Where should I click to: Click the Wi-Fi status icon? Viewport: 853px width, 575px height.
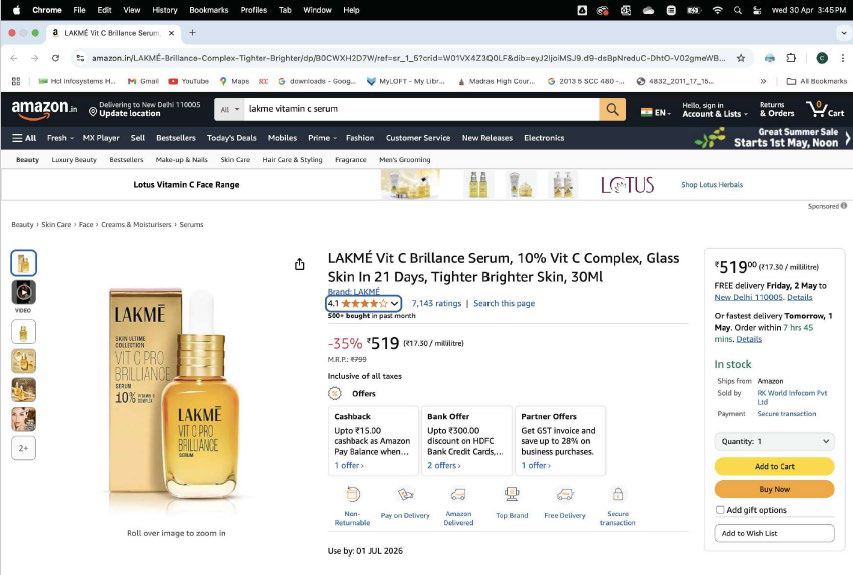point(718,10)
